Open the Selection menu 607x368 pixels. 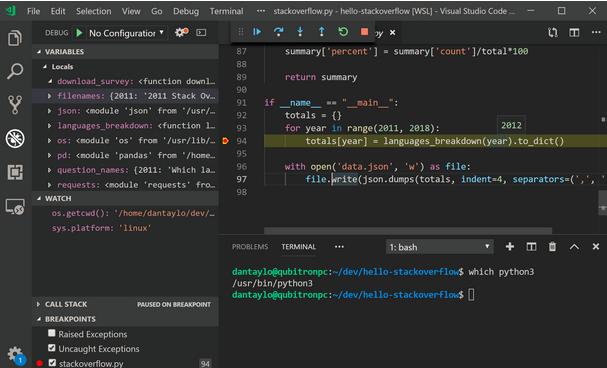93,11
